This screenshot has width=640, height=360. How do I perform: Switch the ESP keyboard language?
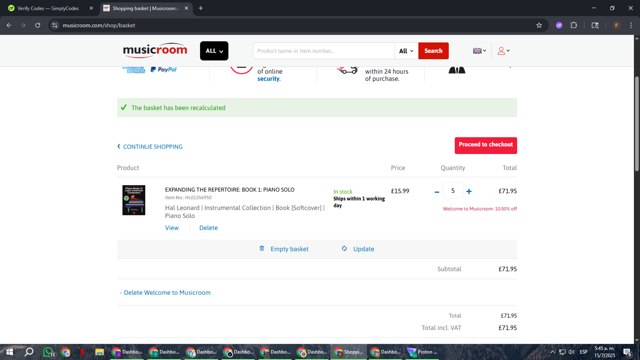(x=584, y=352)
